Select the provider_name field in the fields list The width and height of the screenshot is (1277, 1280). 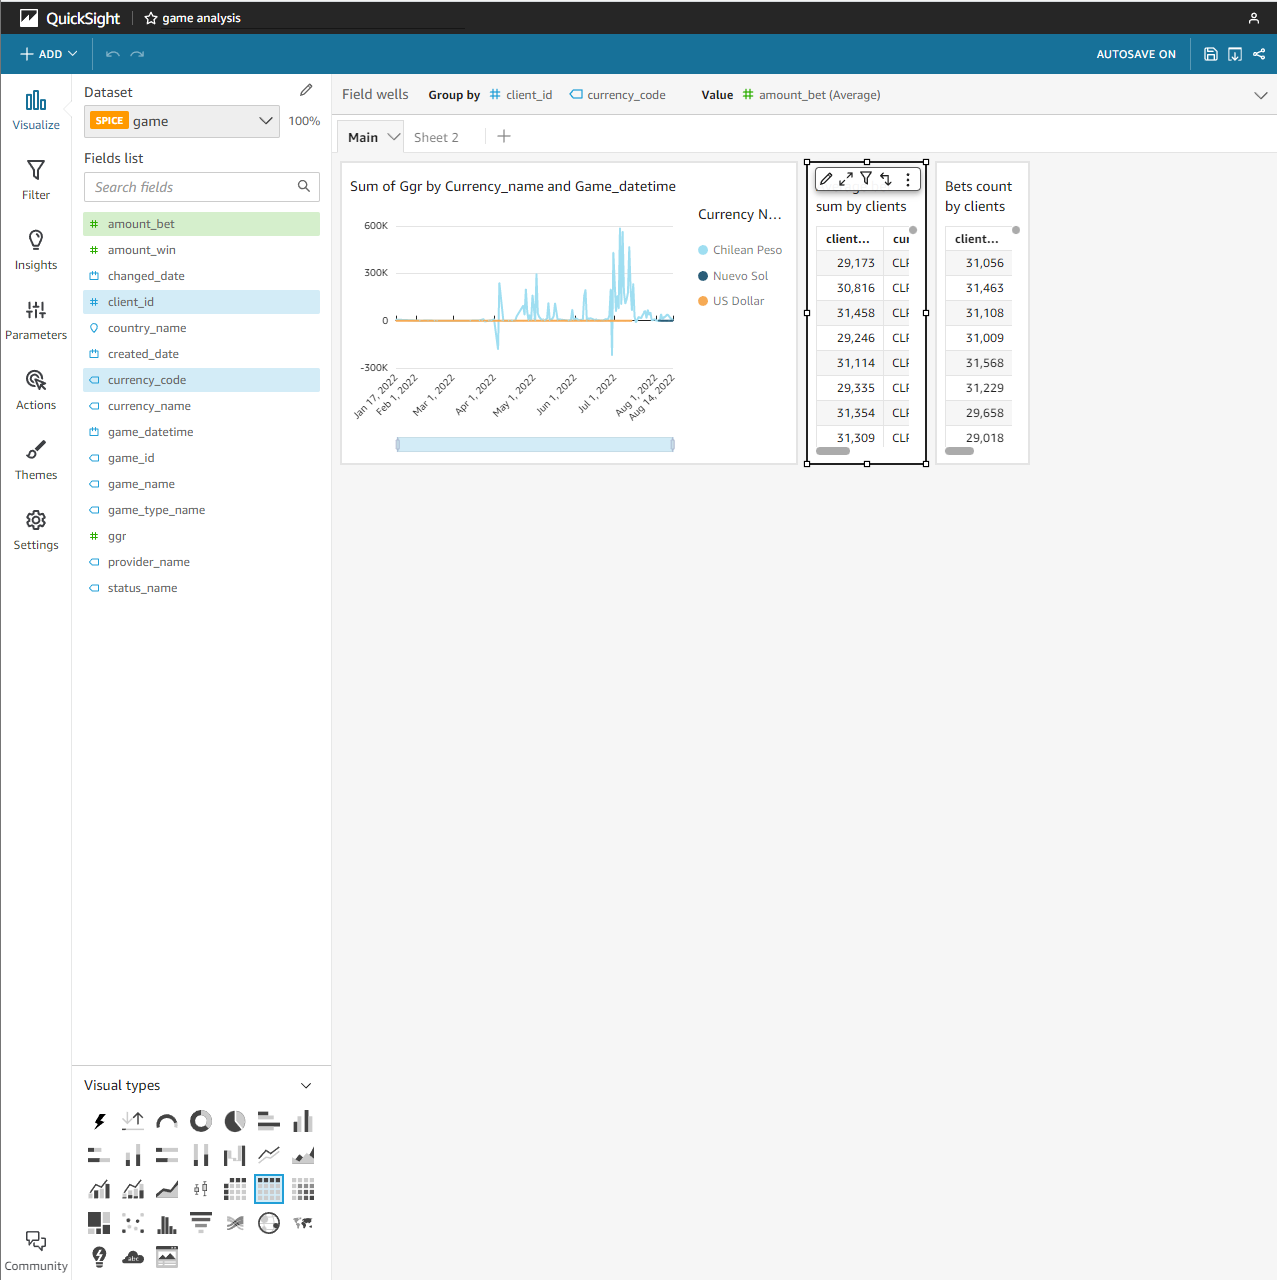click(x=202, y=562)
